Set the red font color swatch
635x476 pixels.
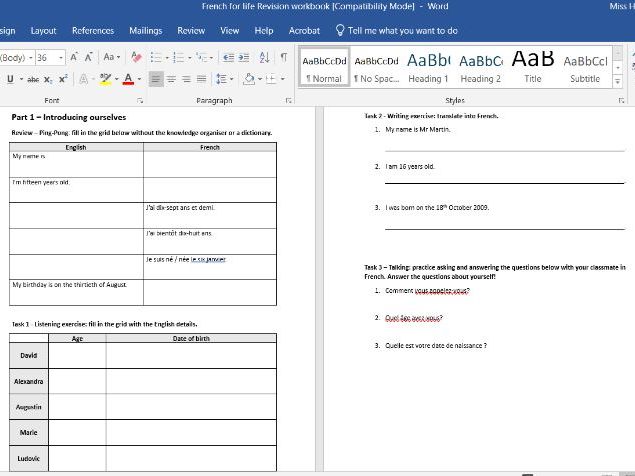(x=128, y=79)
